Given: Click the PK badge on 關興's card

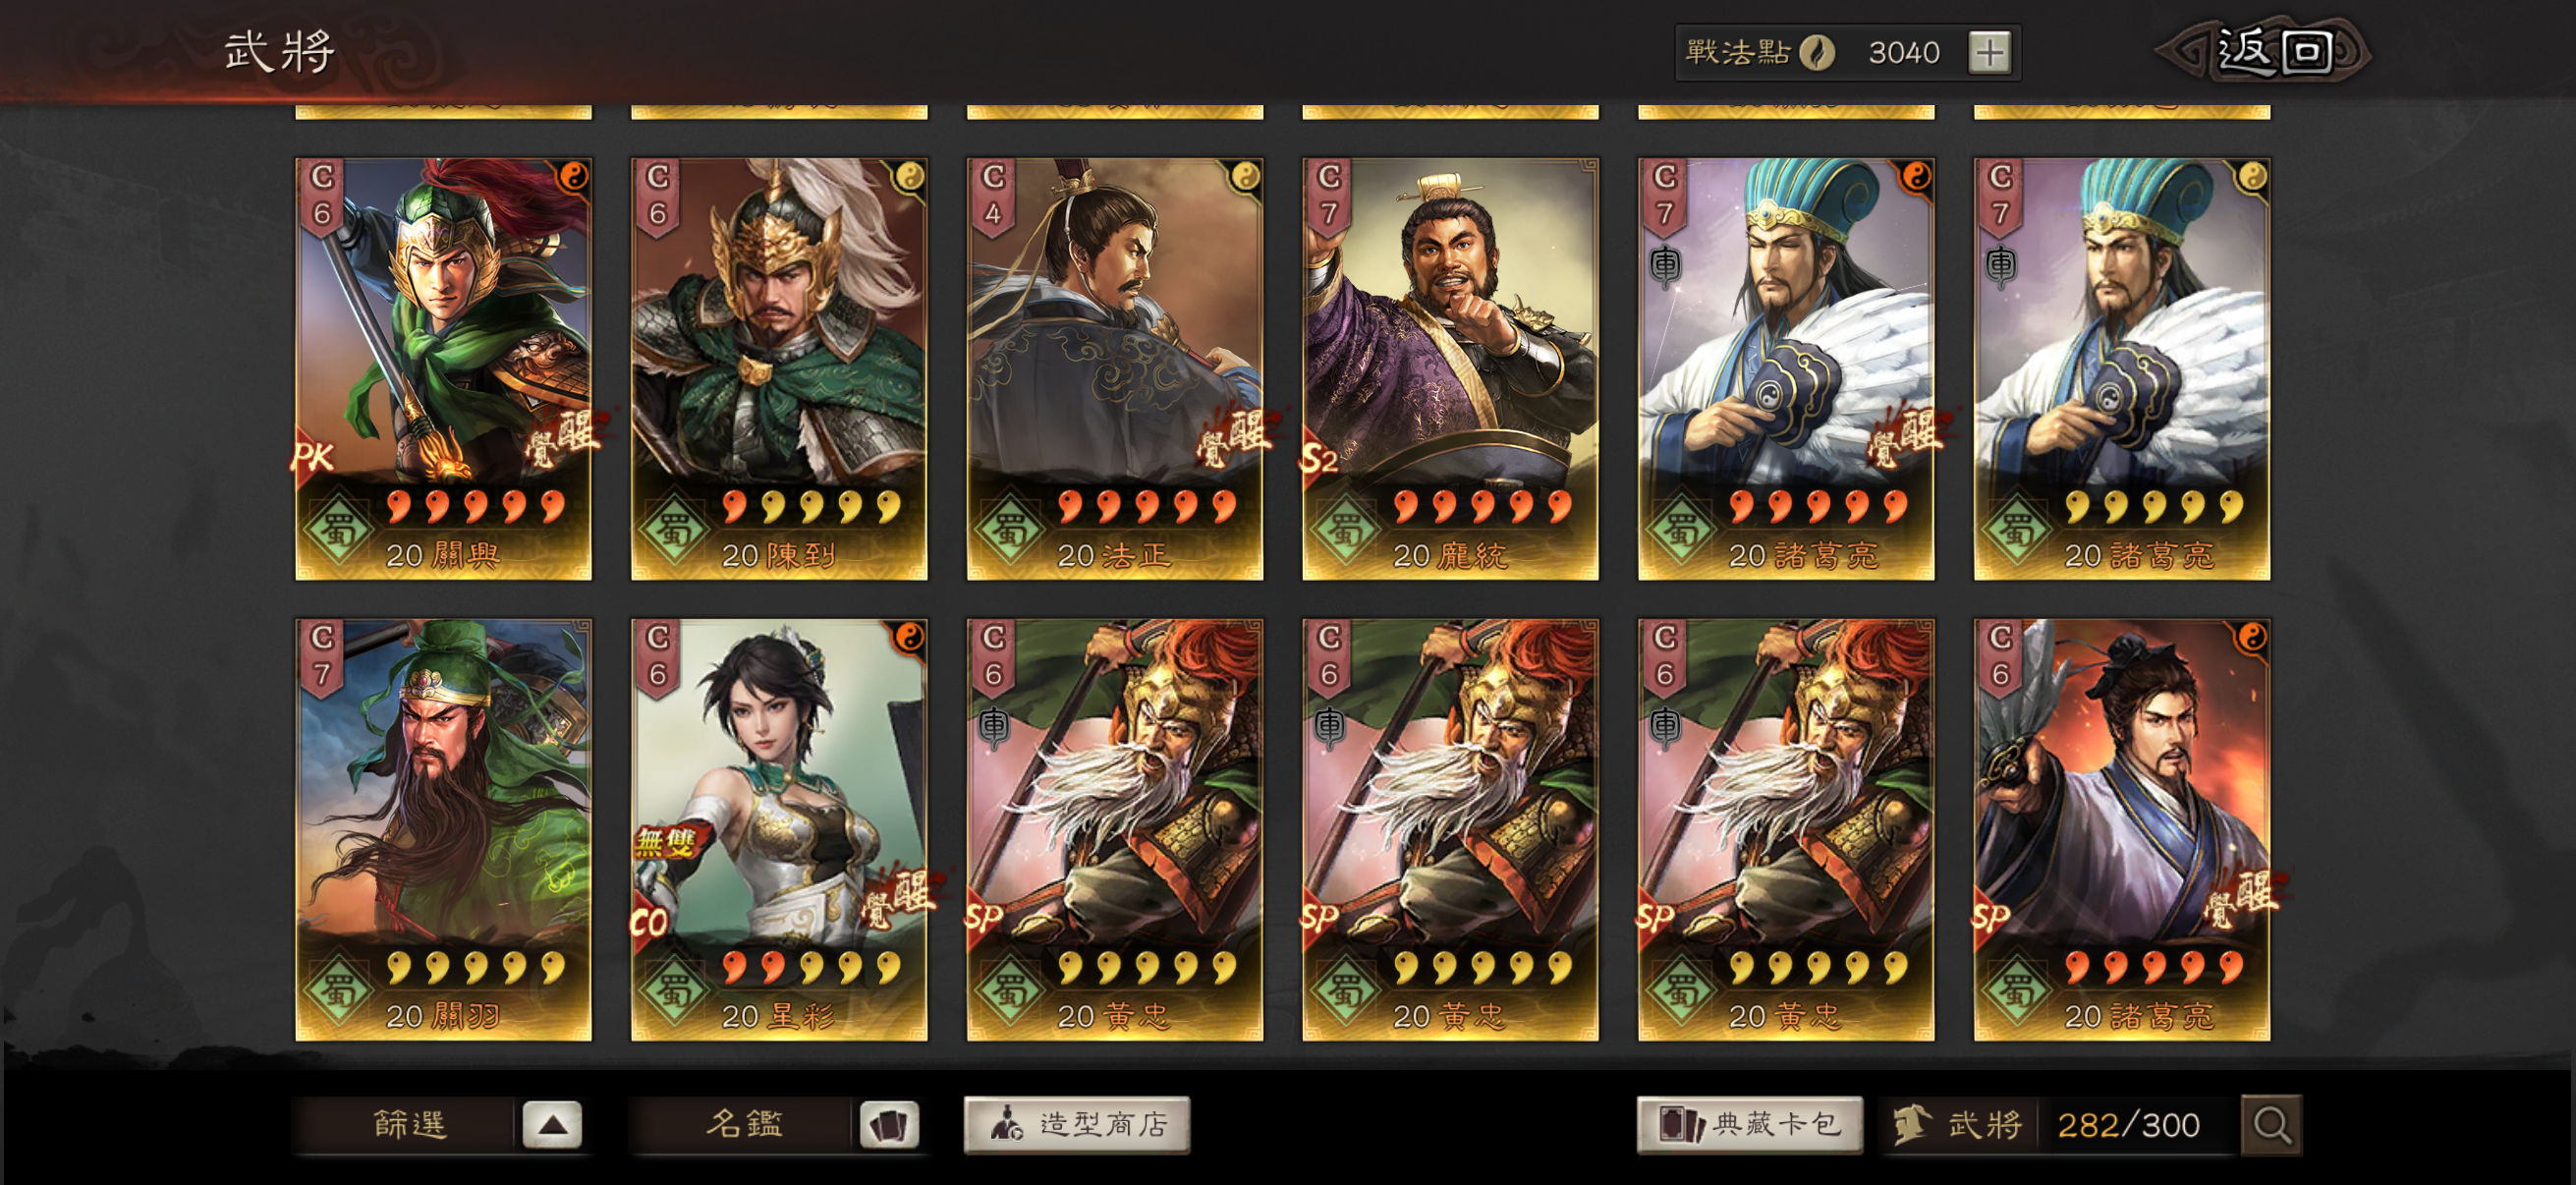Looking at the screenshot, I should 312,457.
